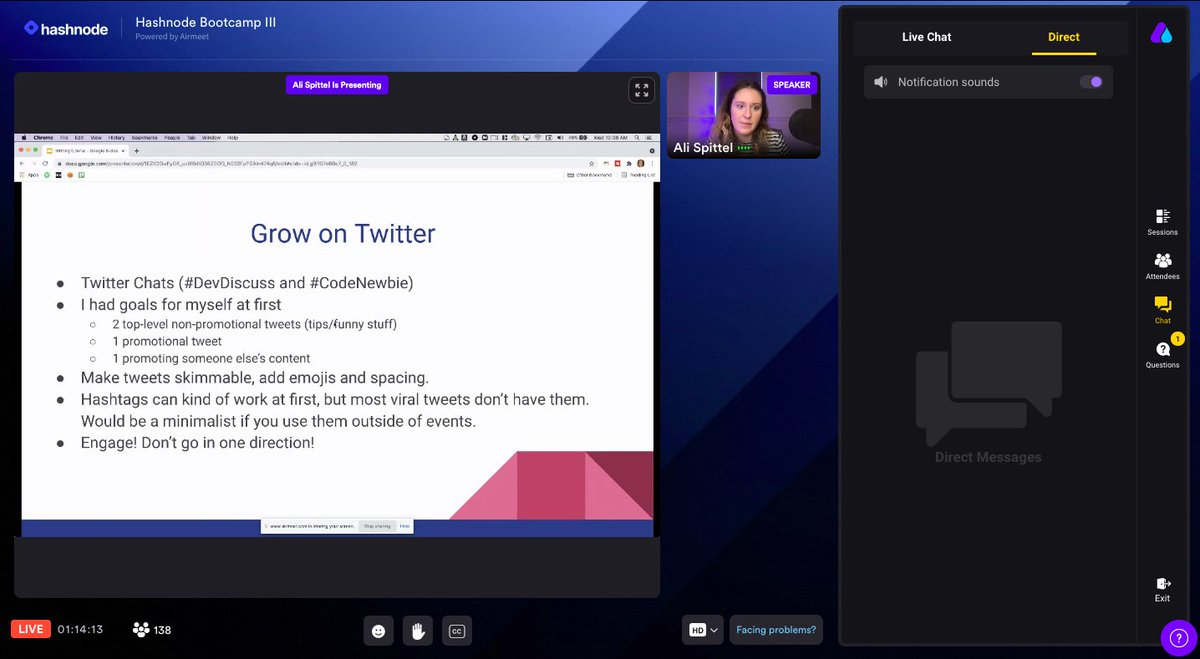The height and width of the screenshot is (659, 1200).
Task: Open the help question mark button
Action: [1178, 638]
